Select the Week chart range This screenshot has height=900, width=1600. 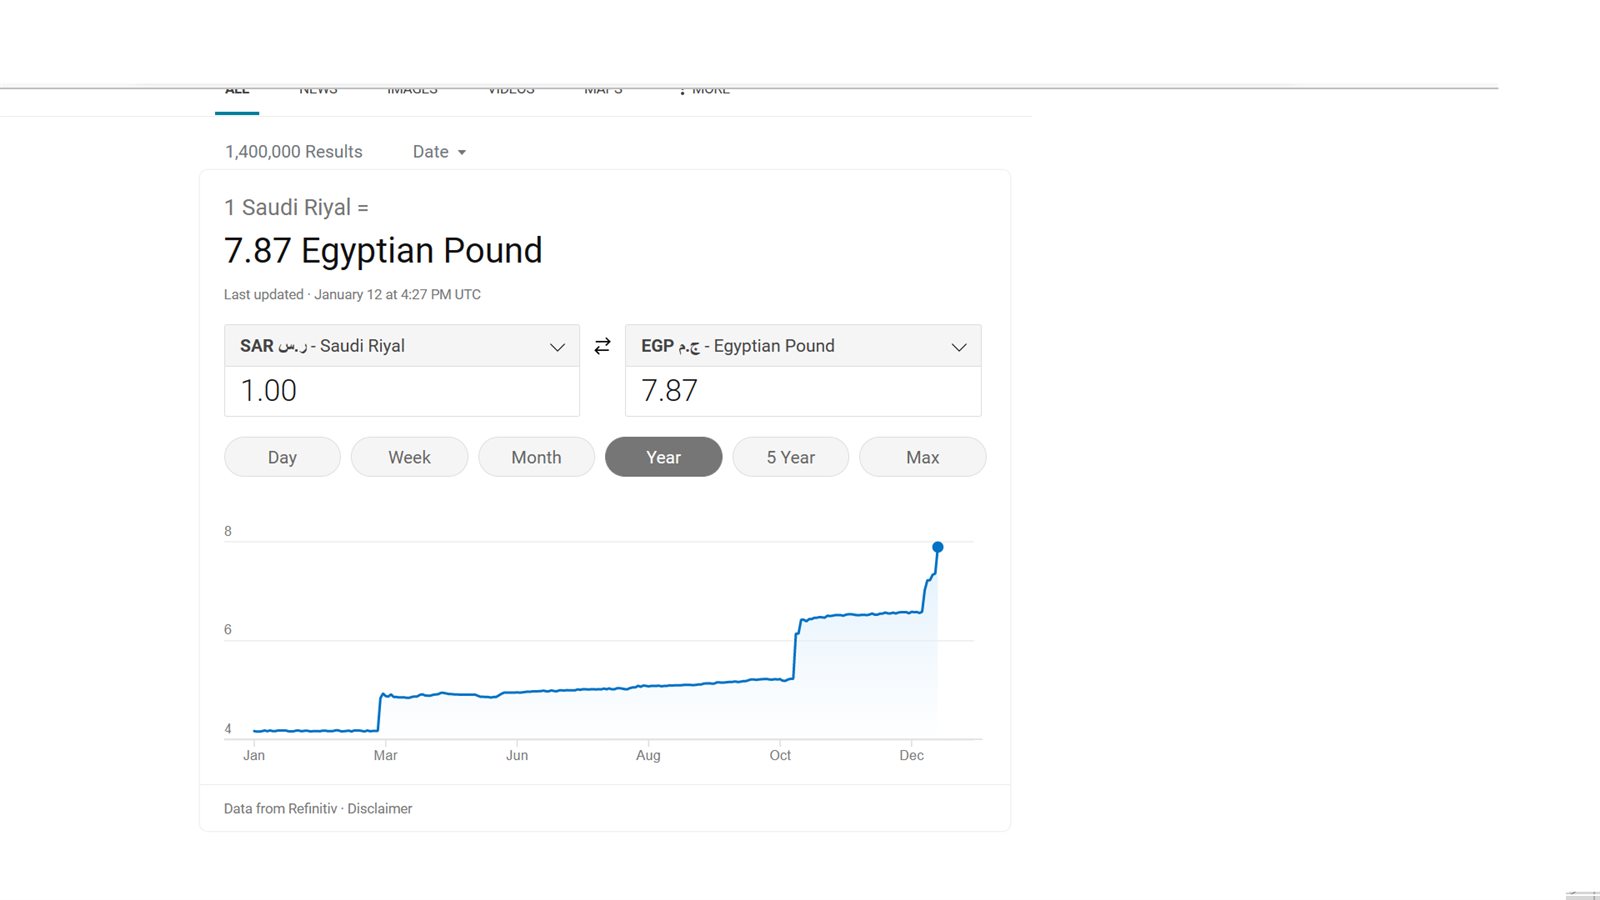coord(409,457)
